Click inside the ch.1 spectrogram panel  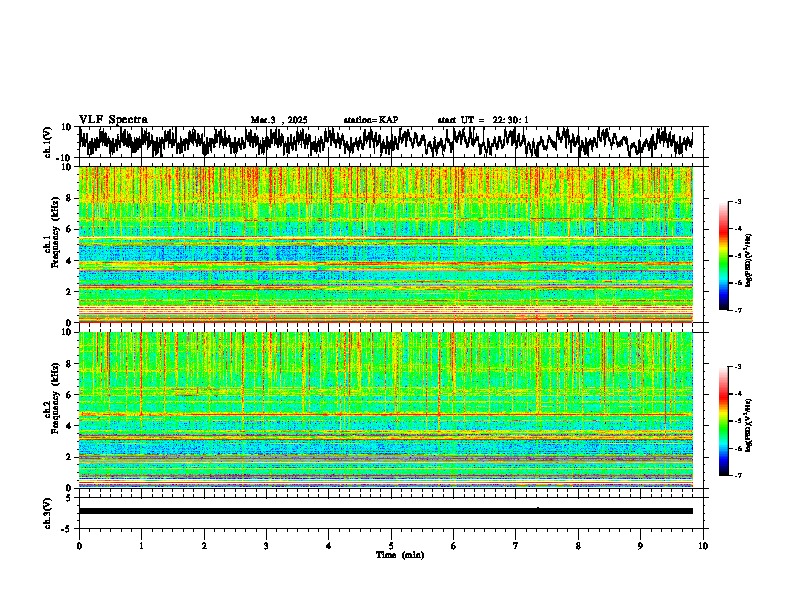point(385,244)
